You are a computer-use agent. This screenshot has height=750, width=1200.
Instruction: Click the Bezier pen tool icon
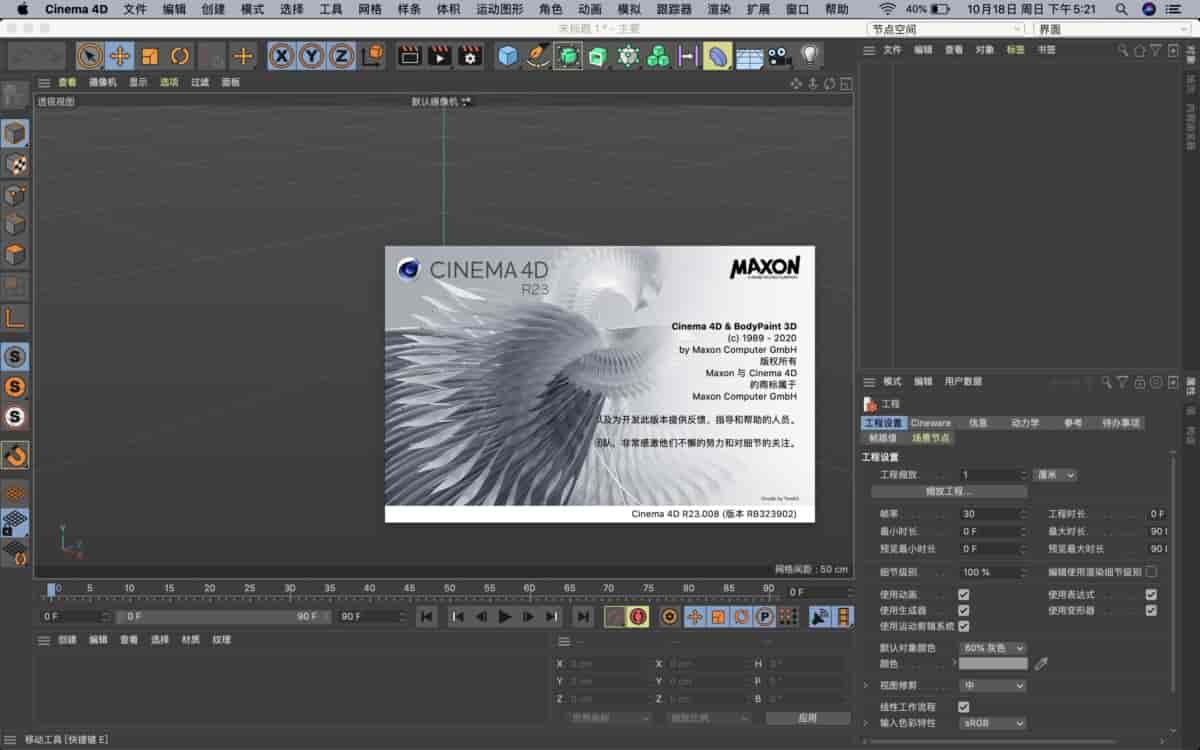[x=537, y=56]
